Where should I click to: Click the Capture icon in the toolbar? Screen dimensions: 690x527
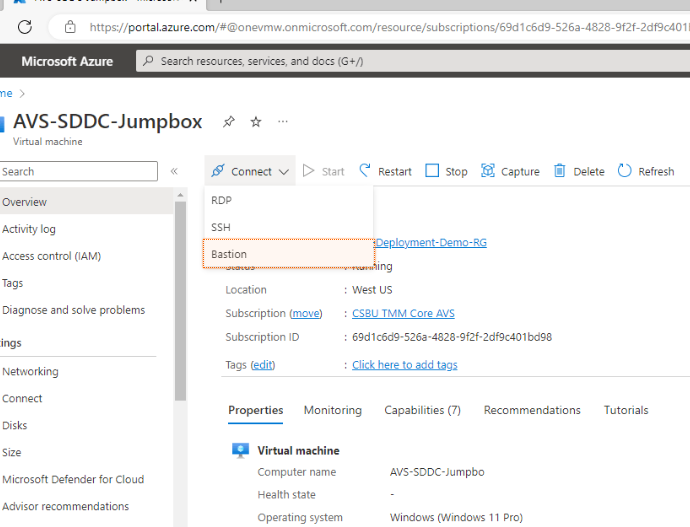pos(488,170)
